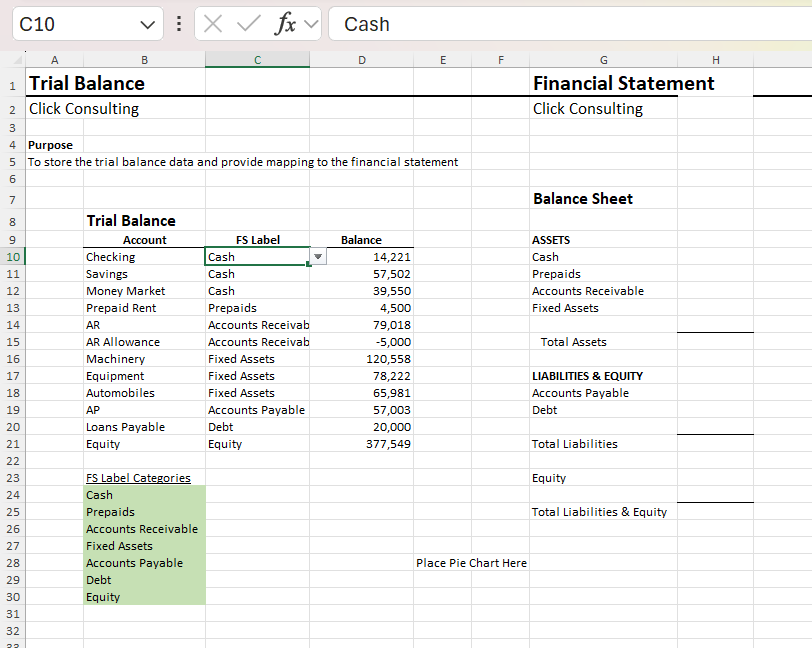812x648 pixels.
Task: Confirm entry with the checkmark icon
Action: [x=247, y=23]
